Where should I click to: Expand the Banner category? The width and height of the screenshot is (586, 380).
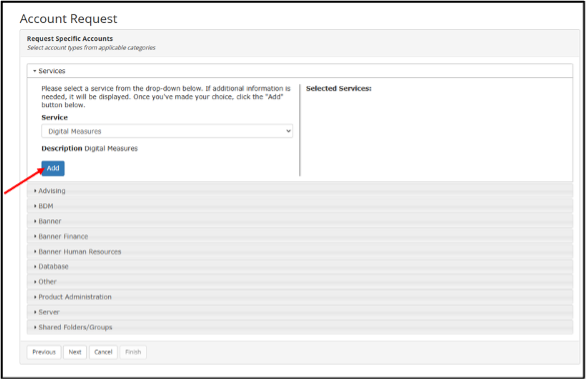click(300, 221)
